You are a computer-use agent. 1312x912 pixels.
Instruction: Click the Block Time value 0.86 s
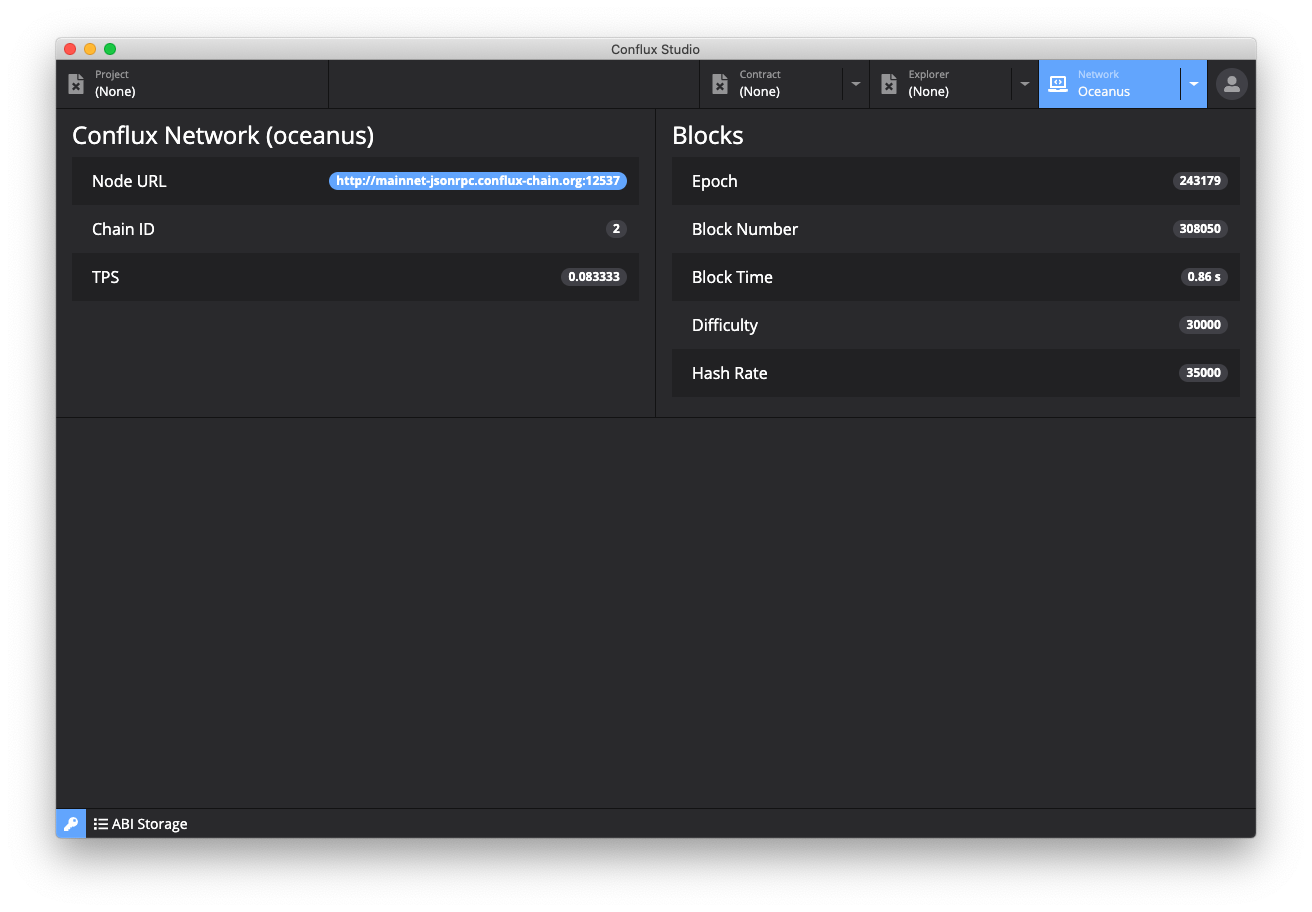[x=1204, y=277]
